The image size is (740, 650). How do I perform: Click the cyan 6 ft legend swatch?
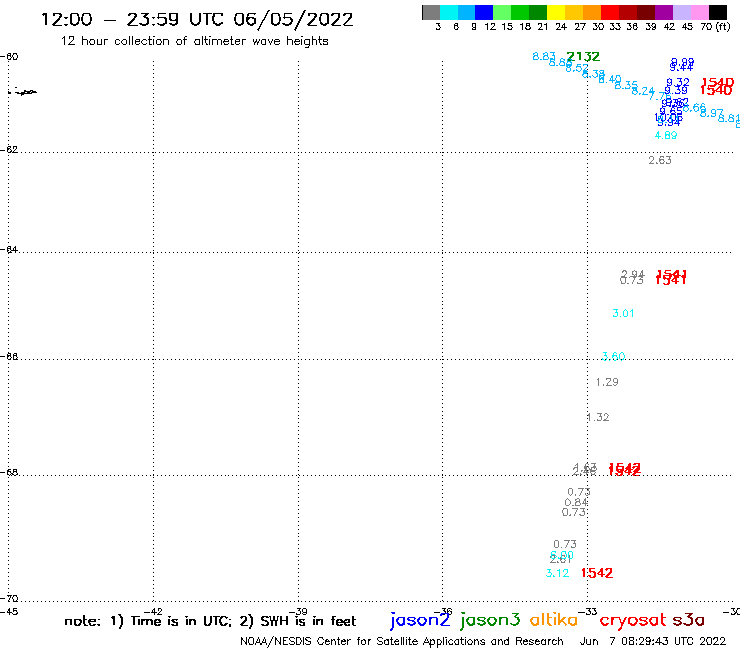click(x=448, y=12)
